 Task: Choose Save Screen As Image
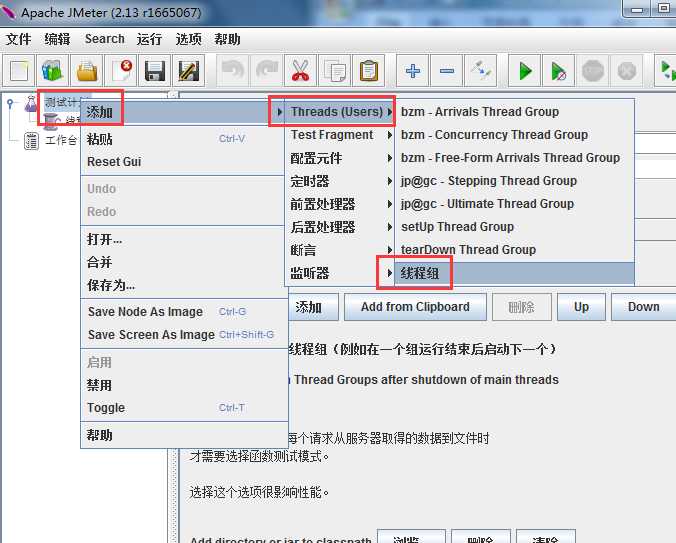184,334
